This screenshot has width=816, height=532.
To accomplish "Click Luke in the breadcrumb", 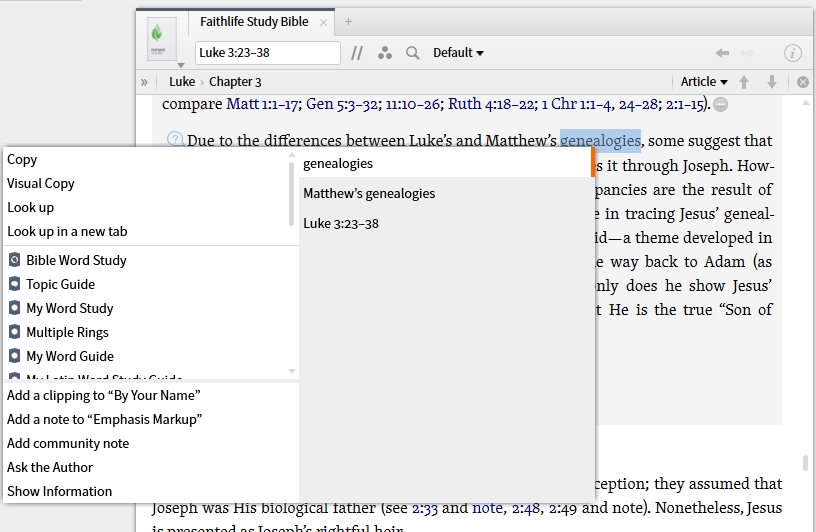I will click(182, 82).
